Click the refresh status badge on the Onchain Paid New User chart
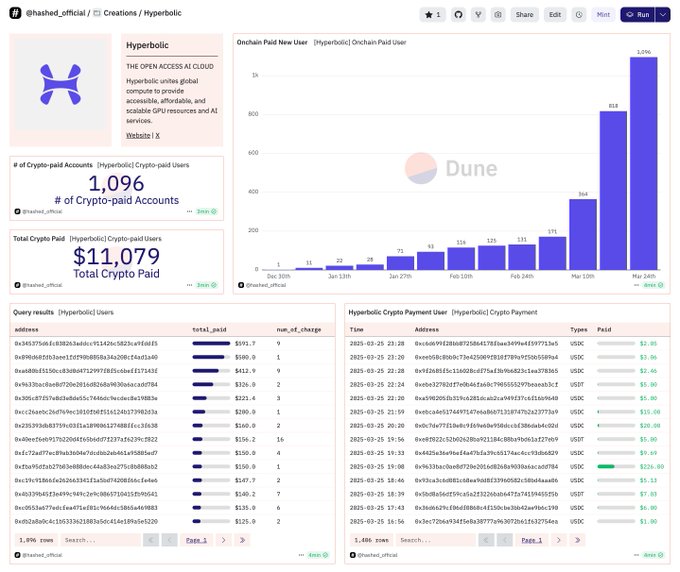Viewport: 680px width, 572px height. [654, 285]
